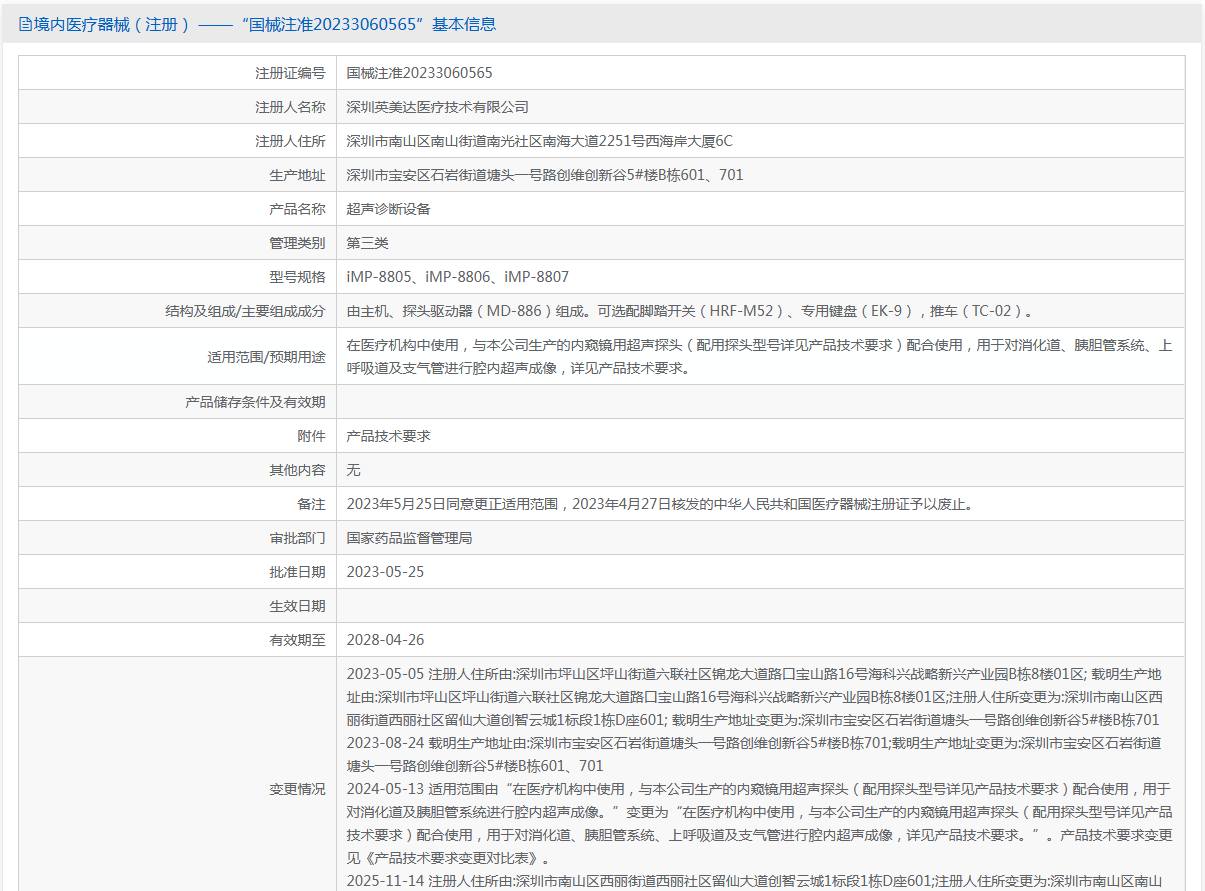Click the label 产品名称
Screen dimensions: 1205x891
(x=297, y=209)
